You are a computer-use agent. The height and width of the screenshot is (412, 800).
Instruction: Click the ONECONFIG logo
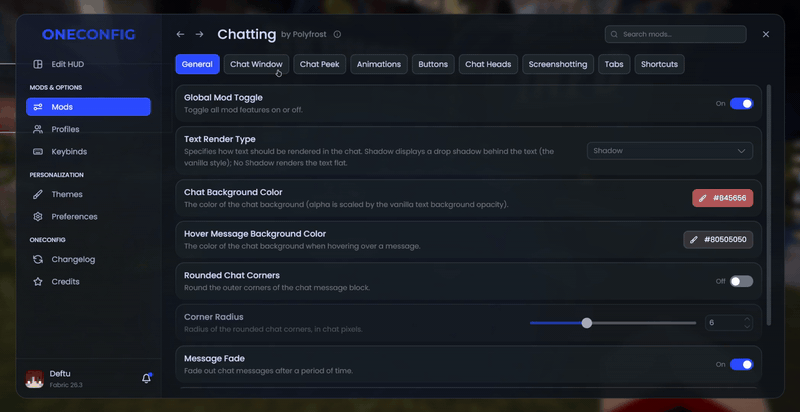[89, 35]
